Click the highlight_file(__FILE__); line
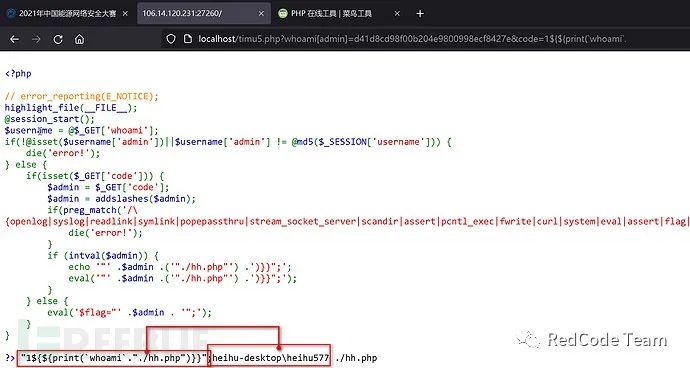The height and width of the screenshot is (368, 690). 71,107
